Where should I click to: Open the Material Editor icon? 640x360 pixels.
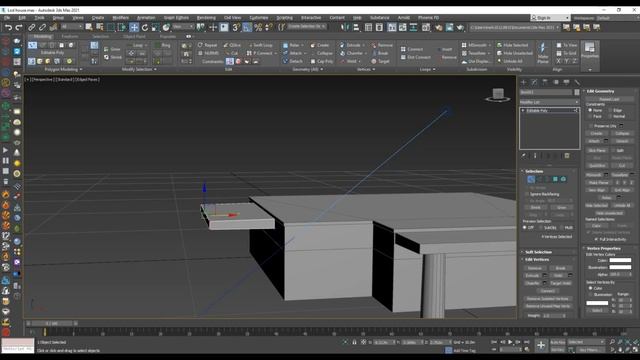click(x=426, y=27)
